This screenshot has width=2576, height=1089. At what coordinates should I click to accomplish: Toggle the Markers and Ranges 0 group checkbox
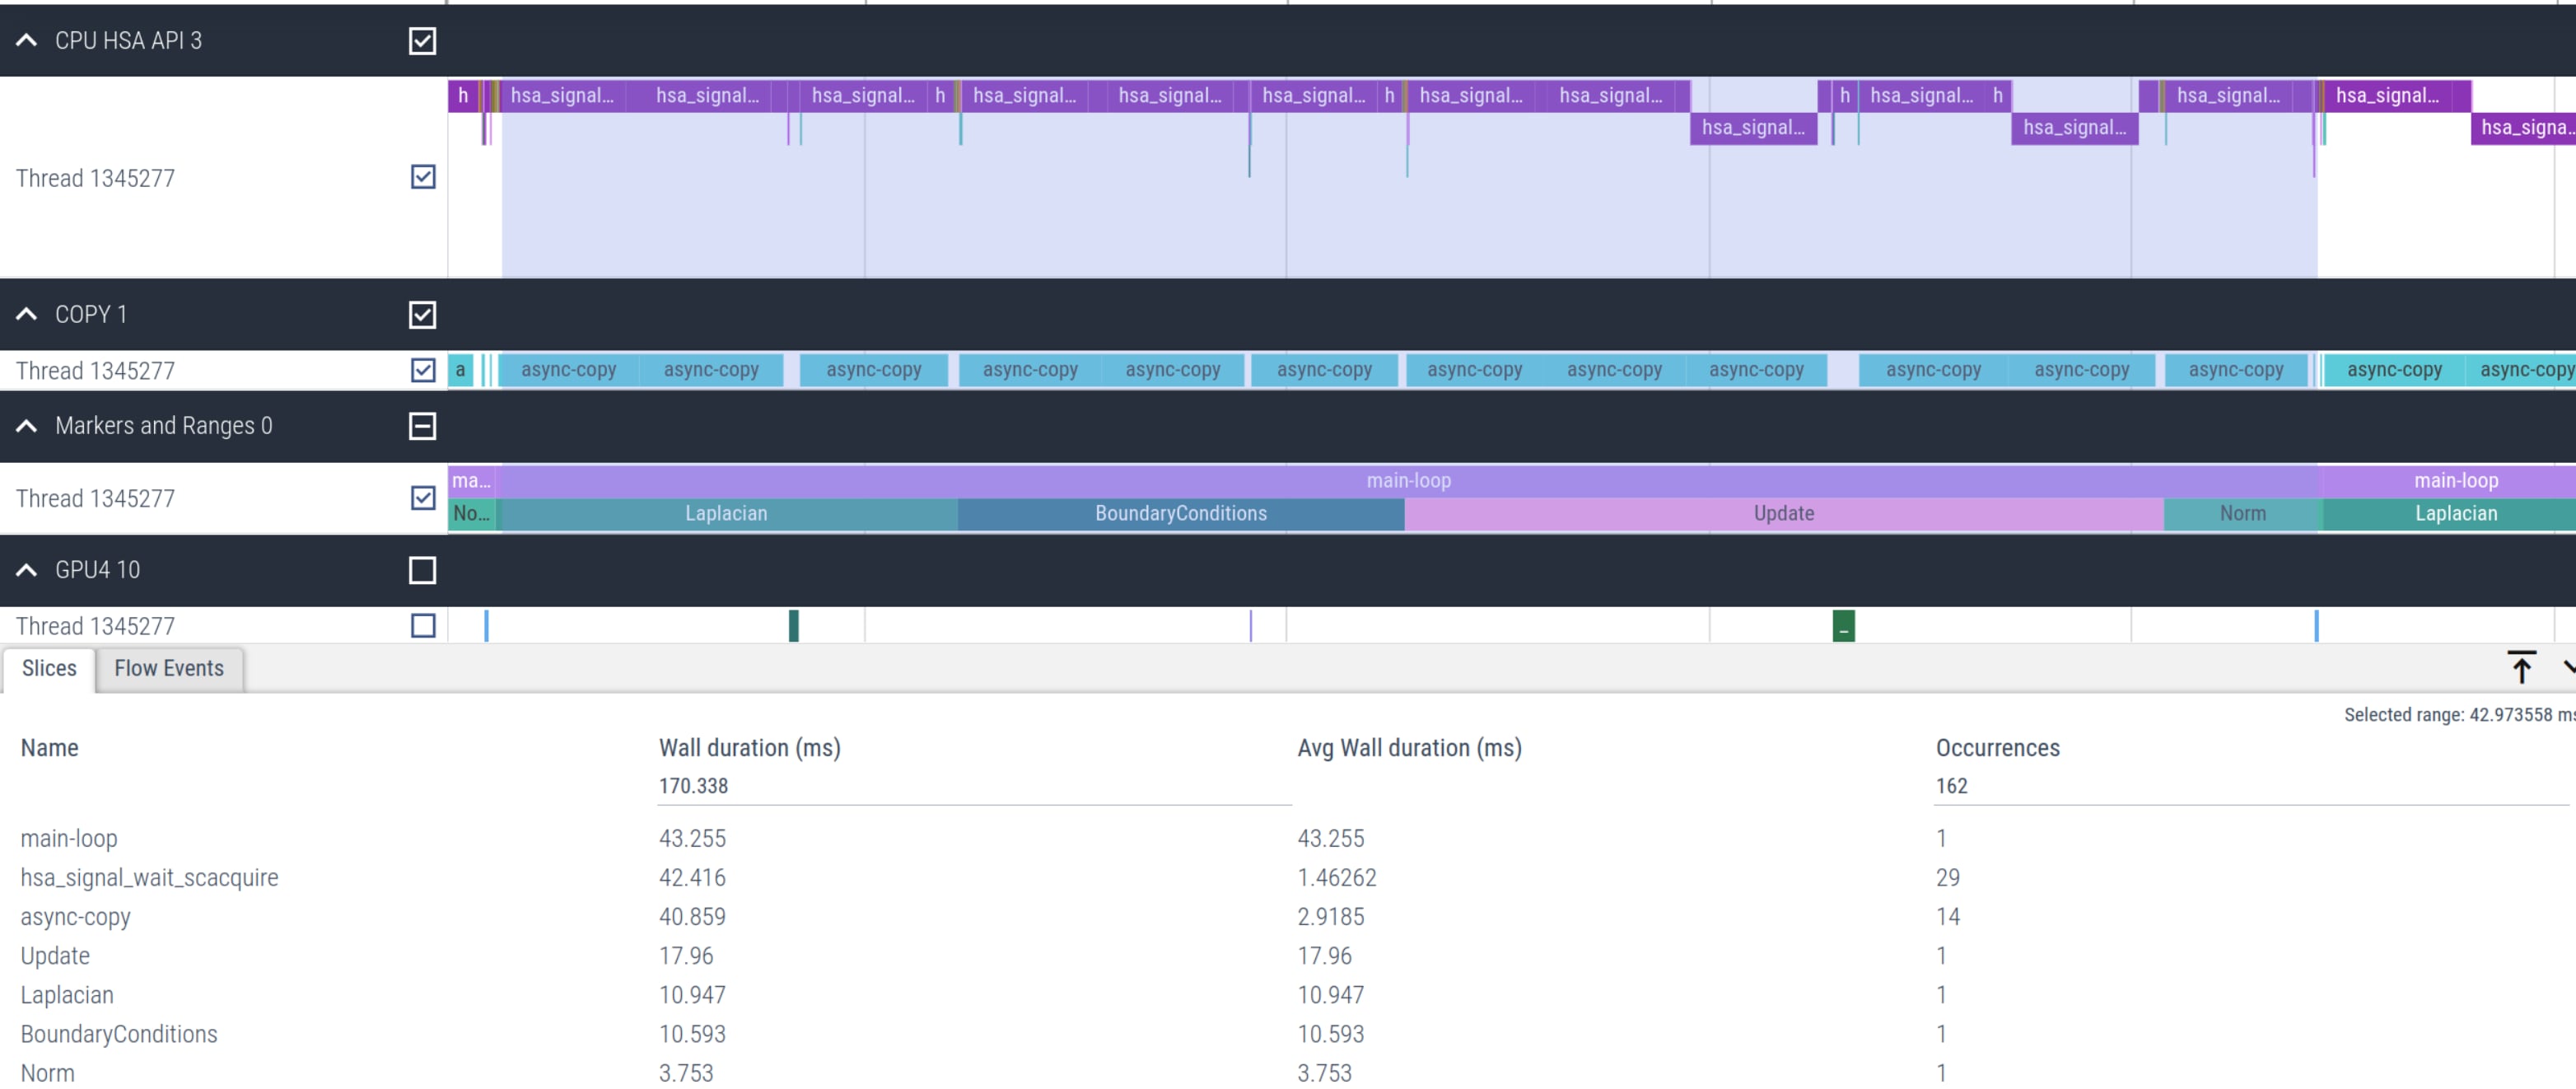tap(422, 426)
